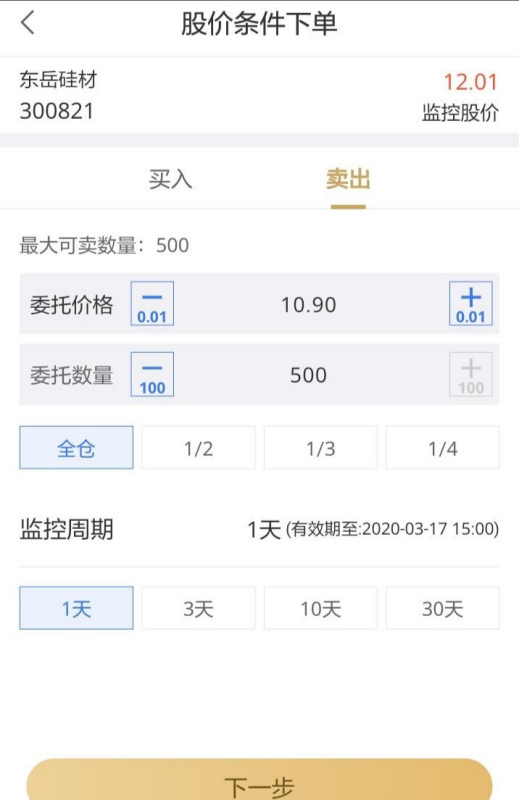The width and height of the screenshot is (519, 800).
Task: Open the 东岳硅材 300821 stock row
Action: coord(259,95)
